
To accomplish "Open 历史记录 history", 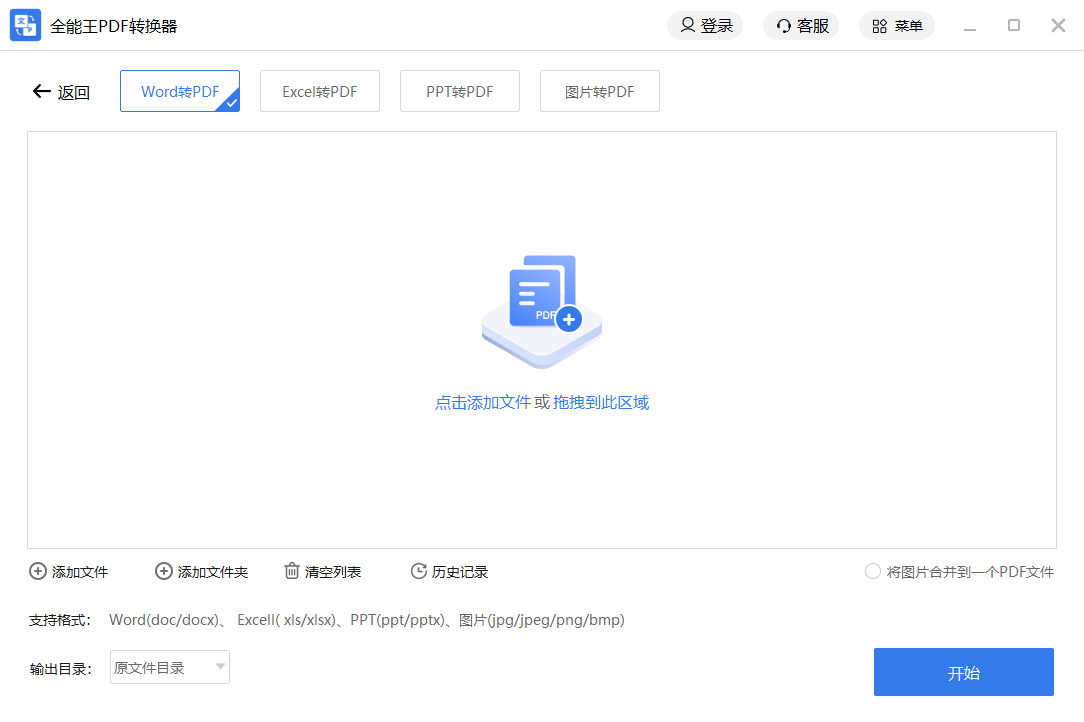I will (x=449, y=572).
